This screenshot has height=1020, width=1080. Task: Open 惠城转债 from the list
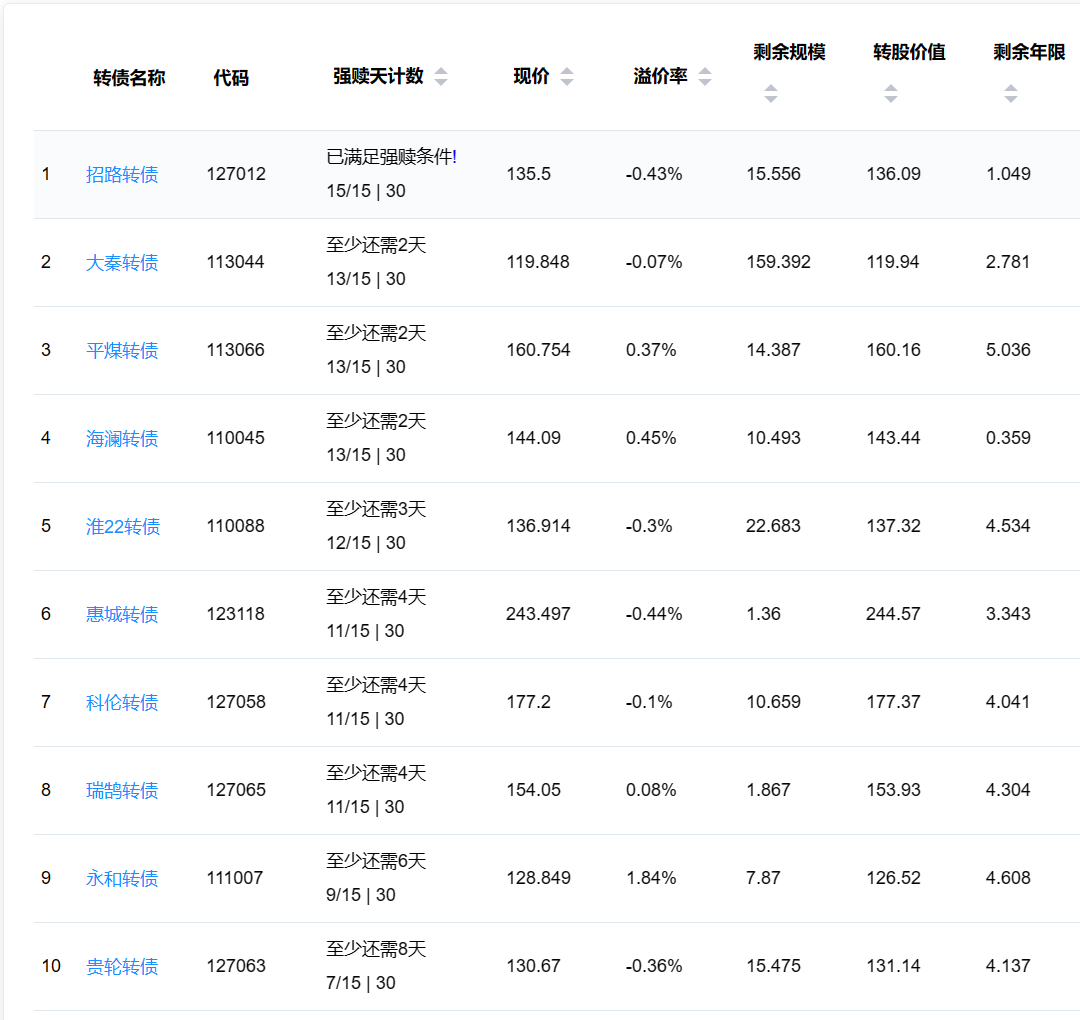click(x=122, y=615)
